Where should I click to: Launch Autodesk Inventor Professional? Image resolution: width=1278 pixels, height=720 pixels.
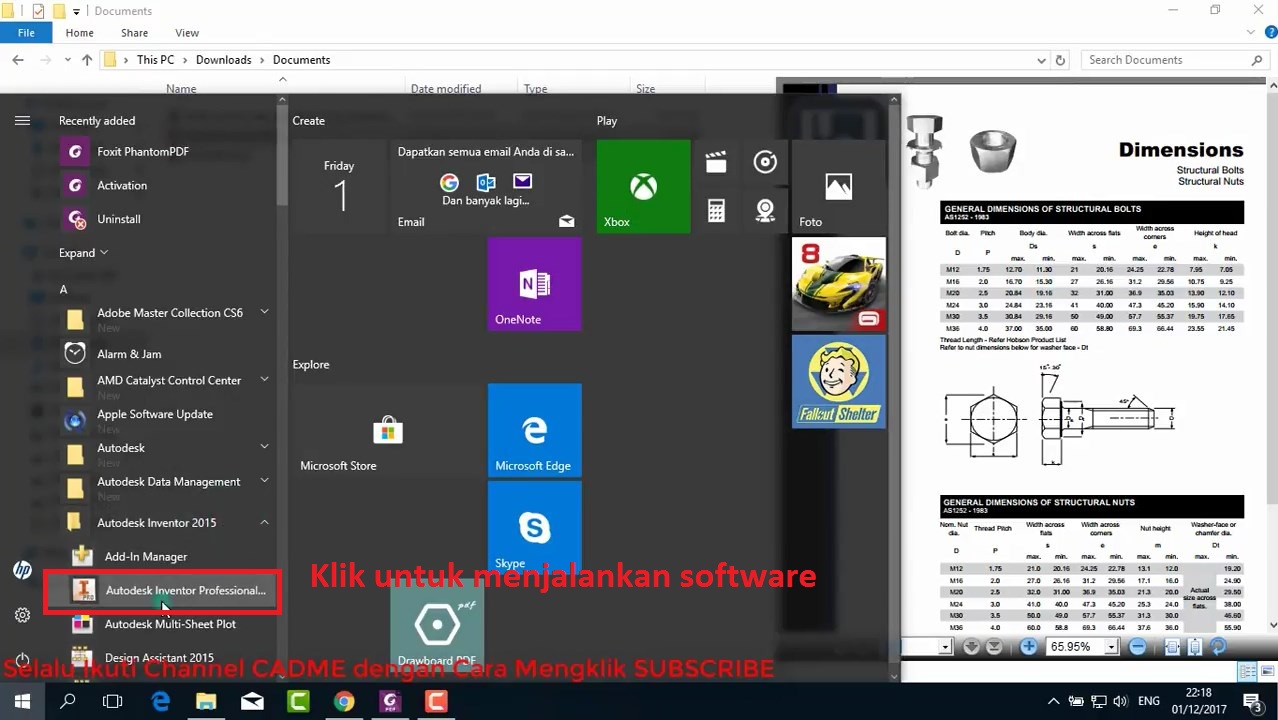pyautogui.click(x=186, y=590)
